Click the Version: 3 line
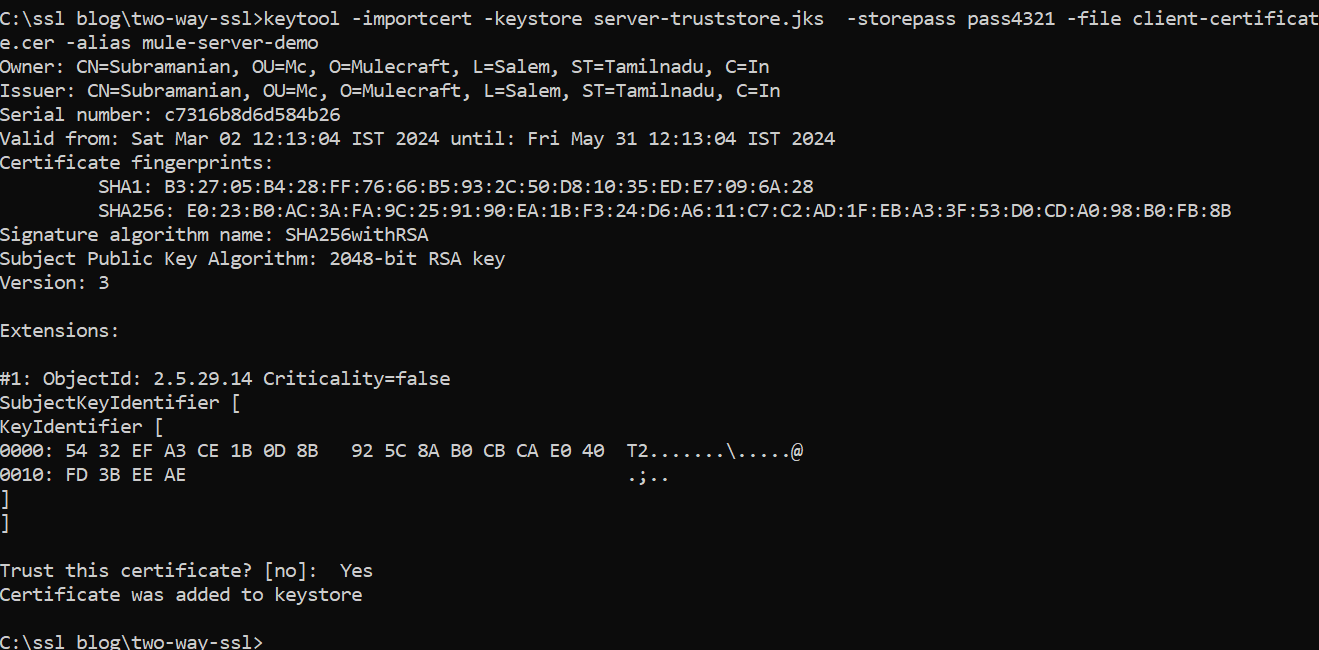Viewport: 1319px width, 650px height. click(x=55, y=283)
